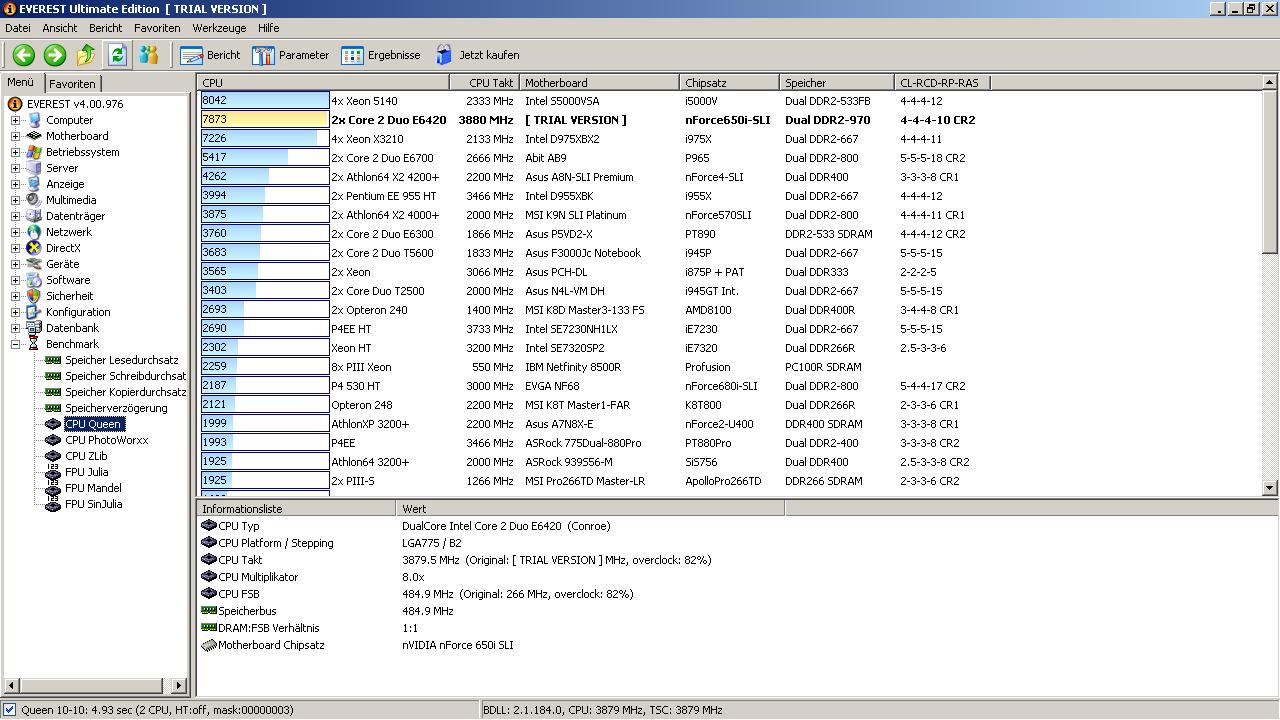
Task: Click the Motherboard tree icon
Action: [35, 136]
